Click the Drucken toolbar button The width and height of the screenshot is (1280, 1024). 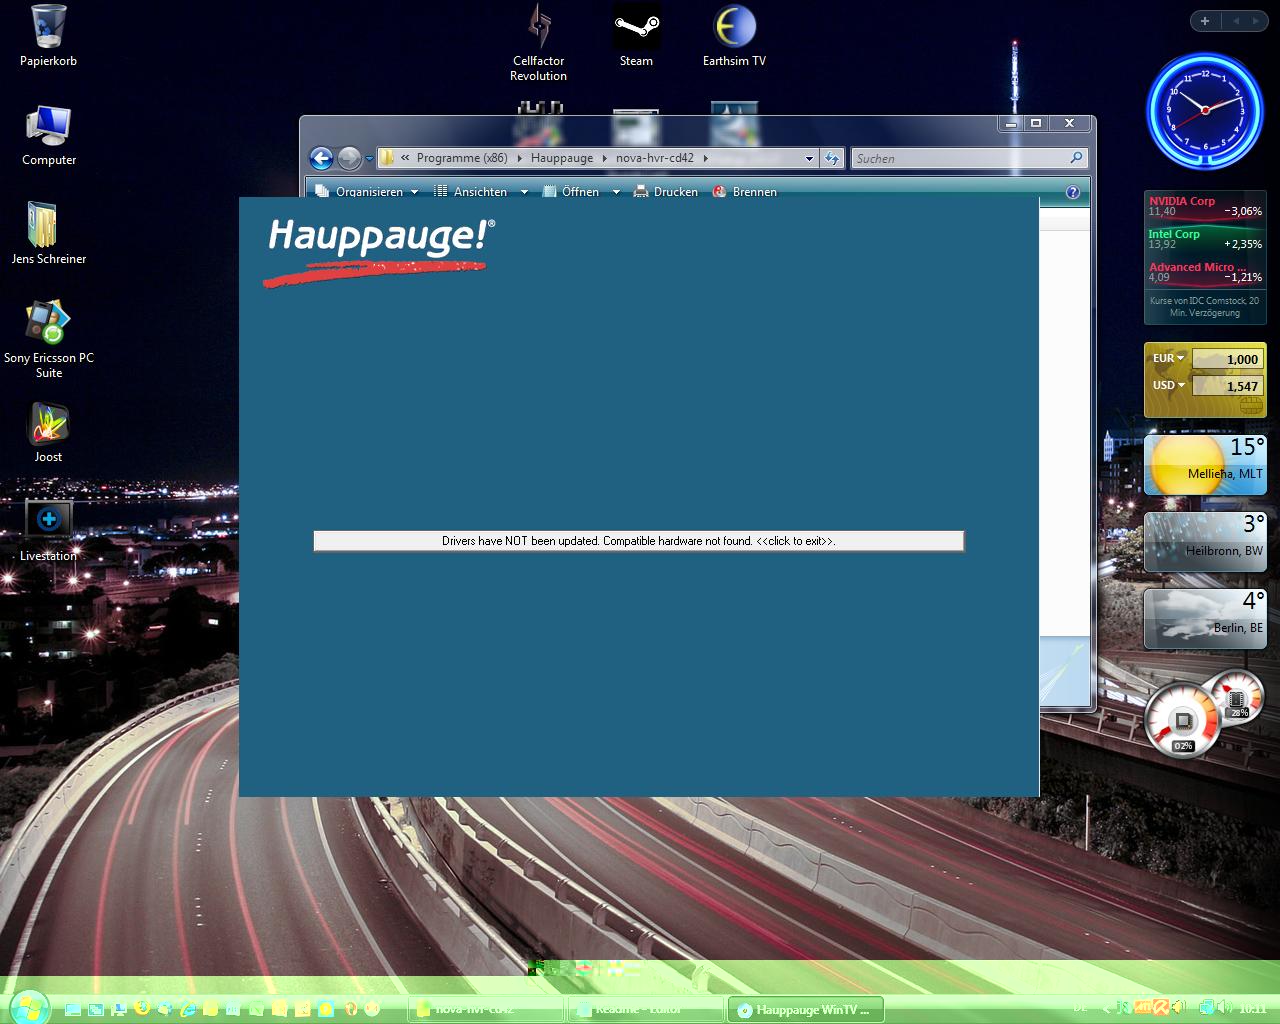[x=666, y=192]
